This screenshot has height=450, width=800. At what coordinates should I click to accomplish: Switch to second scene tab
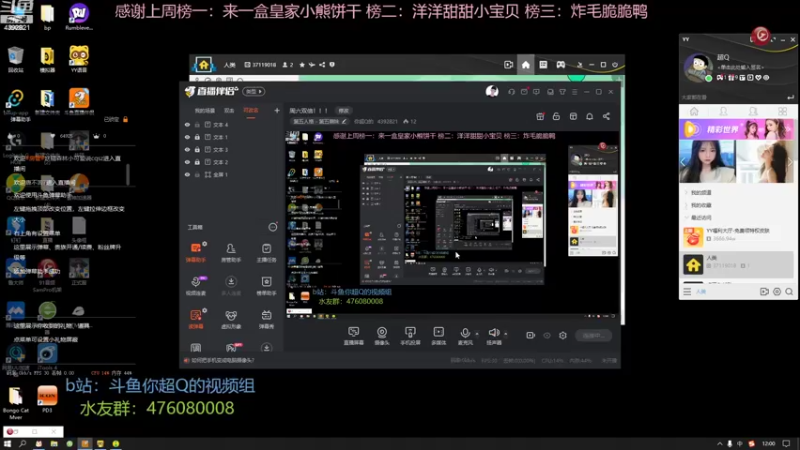click(229, 110)
